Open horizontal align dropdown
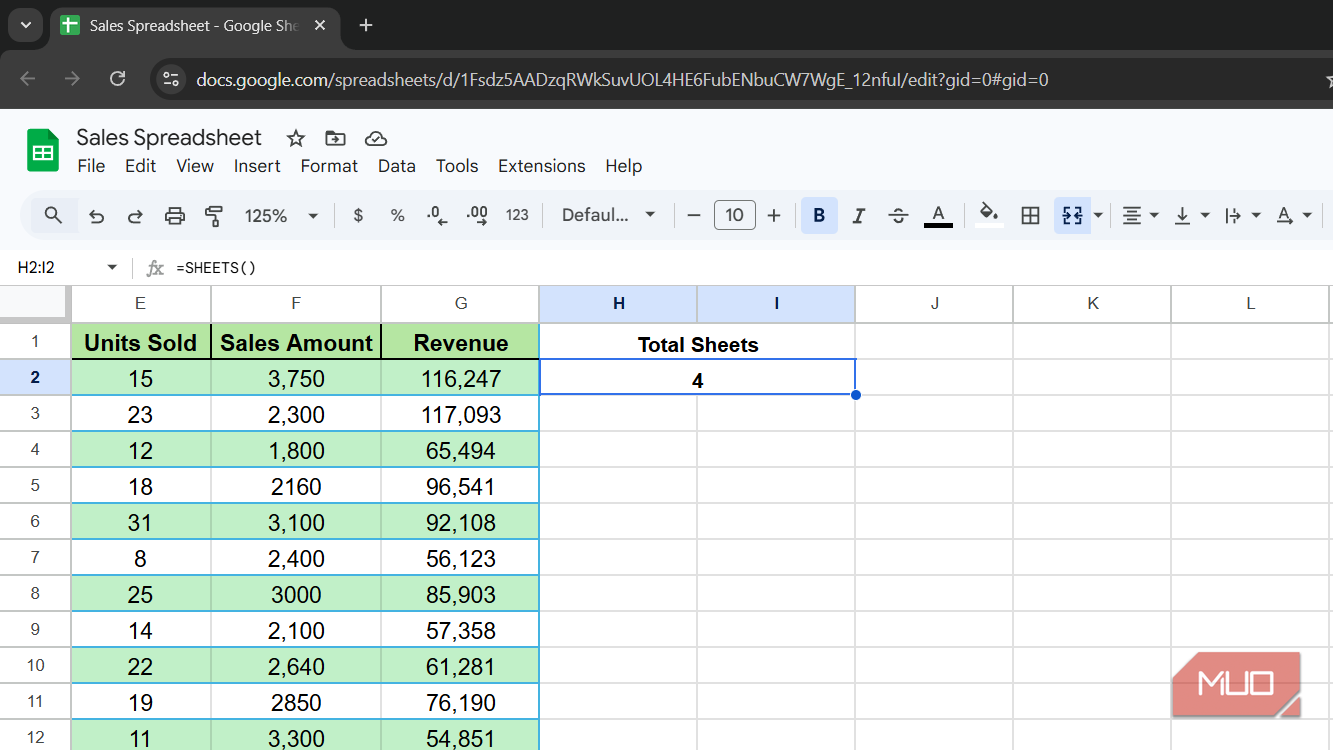The height and width of the screenshot is (750, 1333). coord(1140,215)
